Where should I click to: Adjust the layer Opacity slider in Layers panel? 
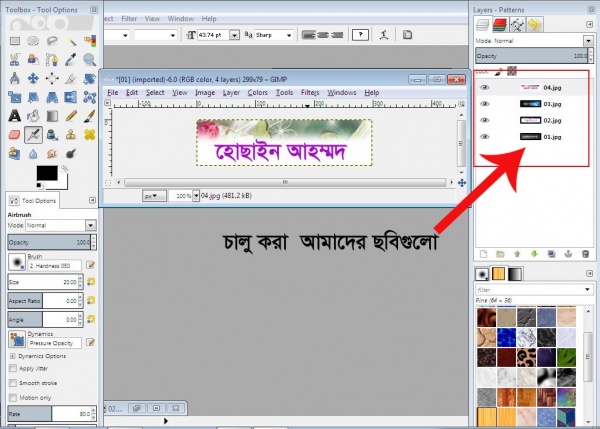534,56
